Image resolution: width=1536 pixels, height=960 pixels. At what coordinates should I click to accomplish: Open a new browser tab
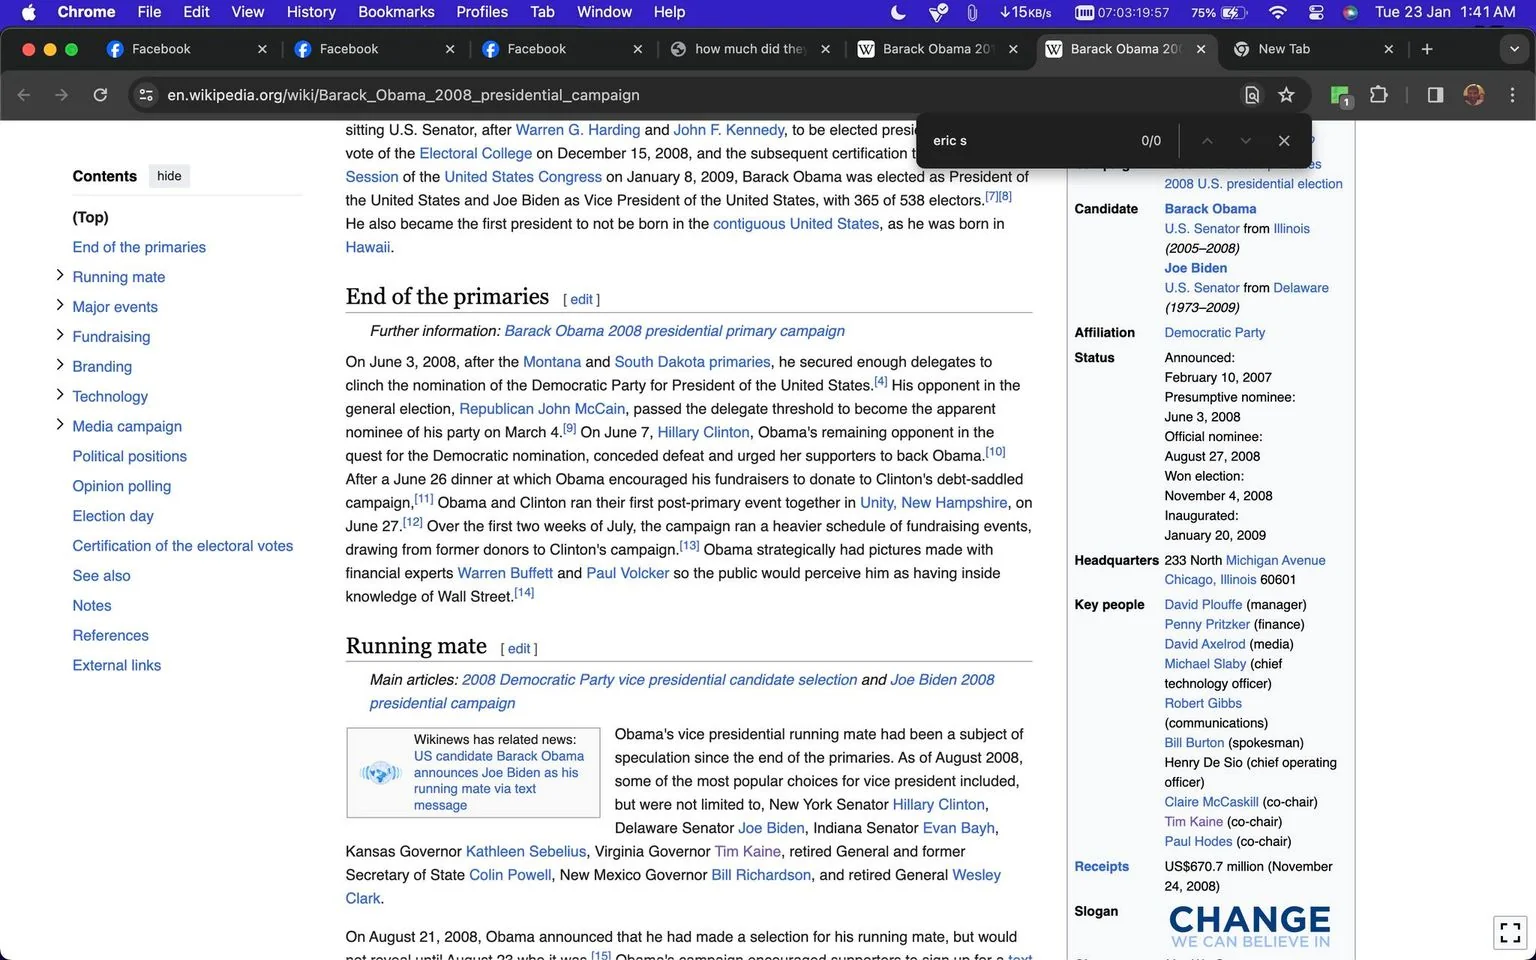(1427, 49)
